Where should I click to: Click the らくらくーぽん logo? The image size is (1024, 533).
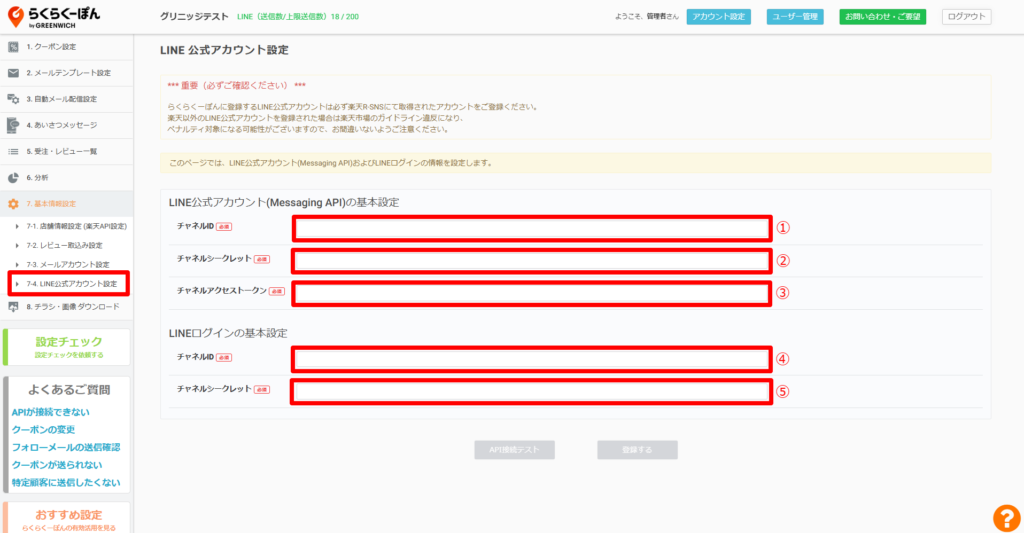coord(54,17)
